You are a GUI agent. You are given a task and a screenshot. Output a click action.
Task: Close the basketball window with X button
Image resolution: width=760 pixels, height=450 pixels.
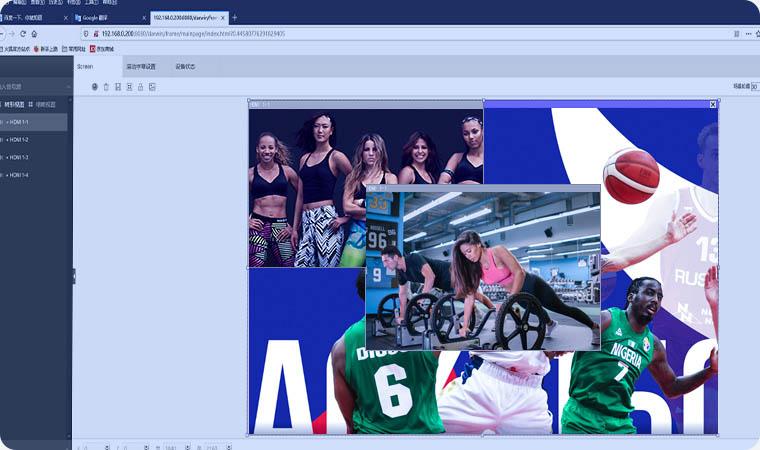pyautogui.click(x=713, y=104)
